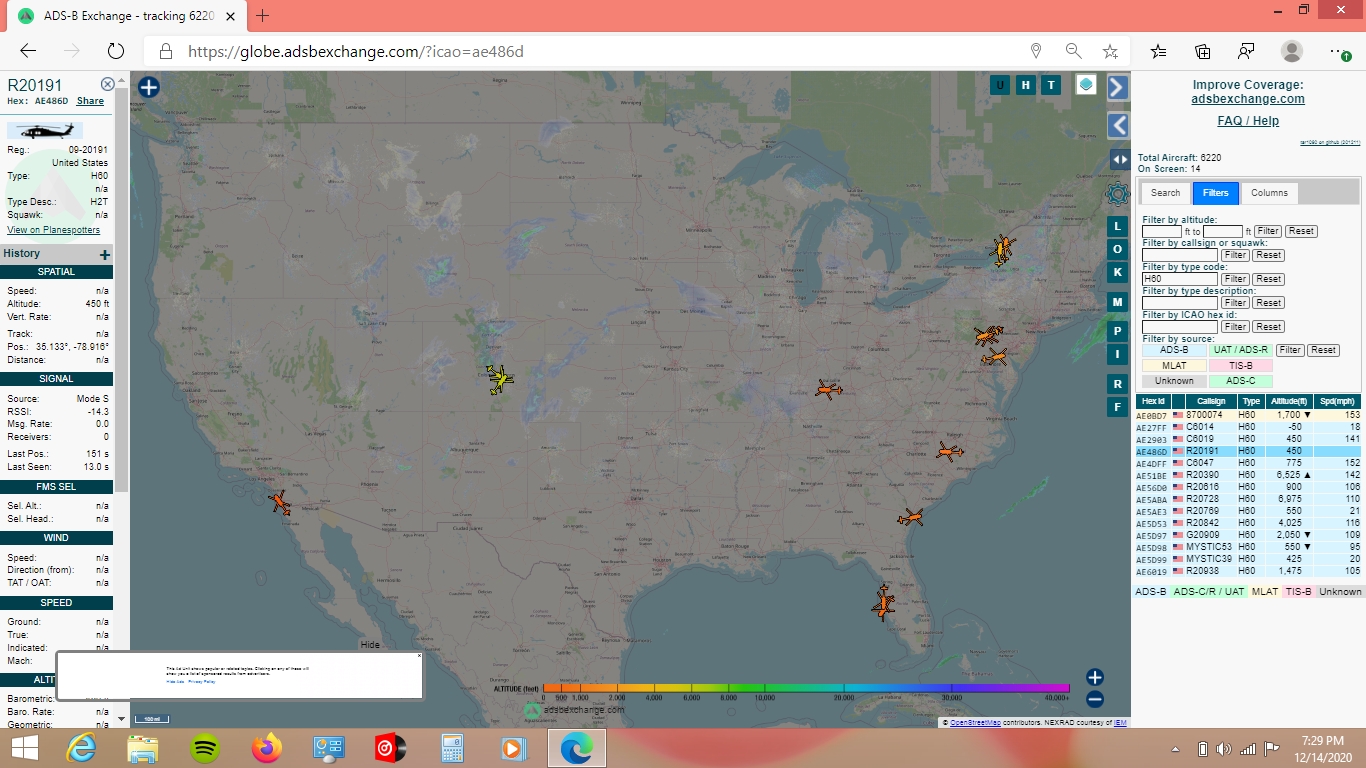Reset the Filter by source selection
1366x768 pixels.
coord(1323,350)
